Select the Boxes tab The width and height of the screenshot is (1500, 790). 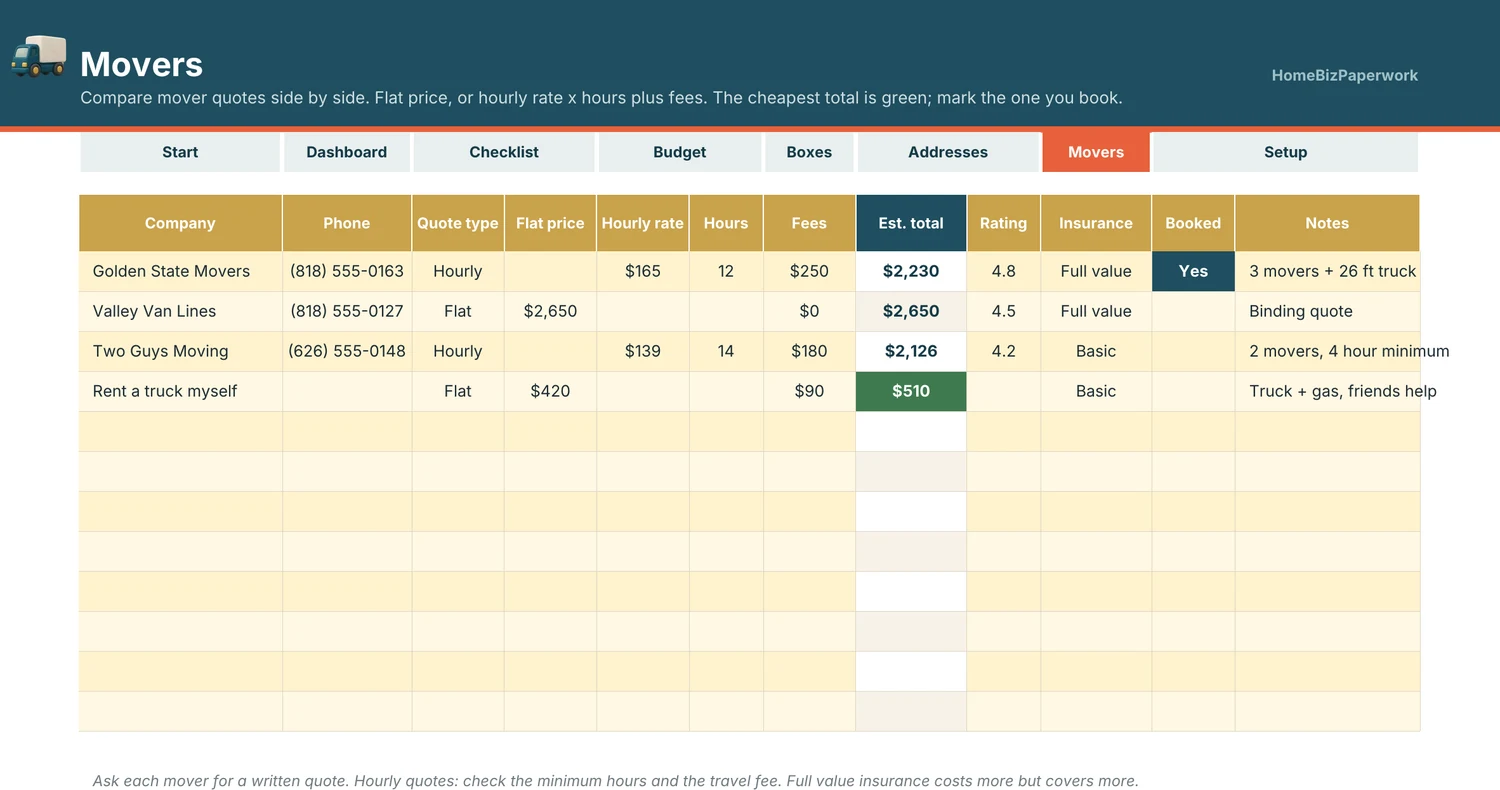point(809,152)
